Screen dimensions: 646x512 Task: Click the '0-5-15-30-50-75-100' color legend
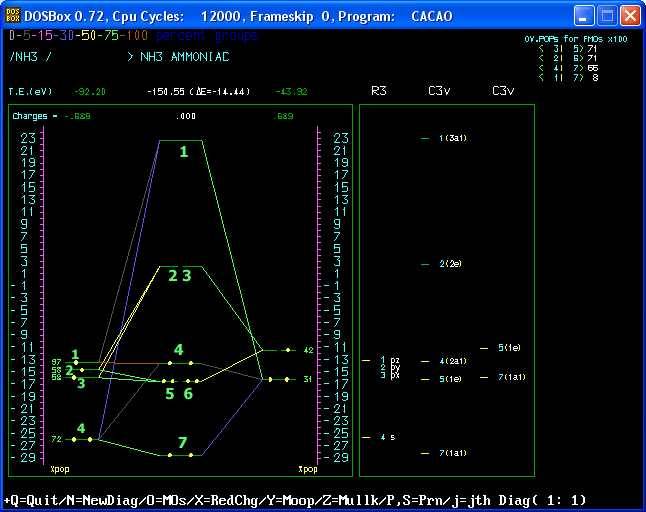point(78,35)
